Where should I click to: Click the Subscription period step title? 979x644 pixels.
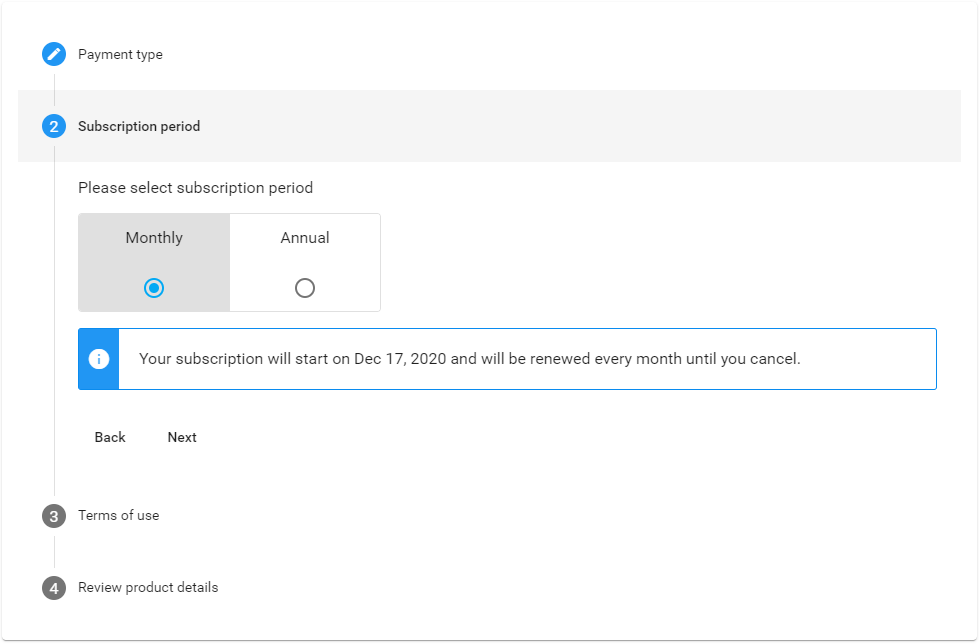(139, 126)
